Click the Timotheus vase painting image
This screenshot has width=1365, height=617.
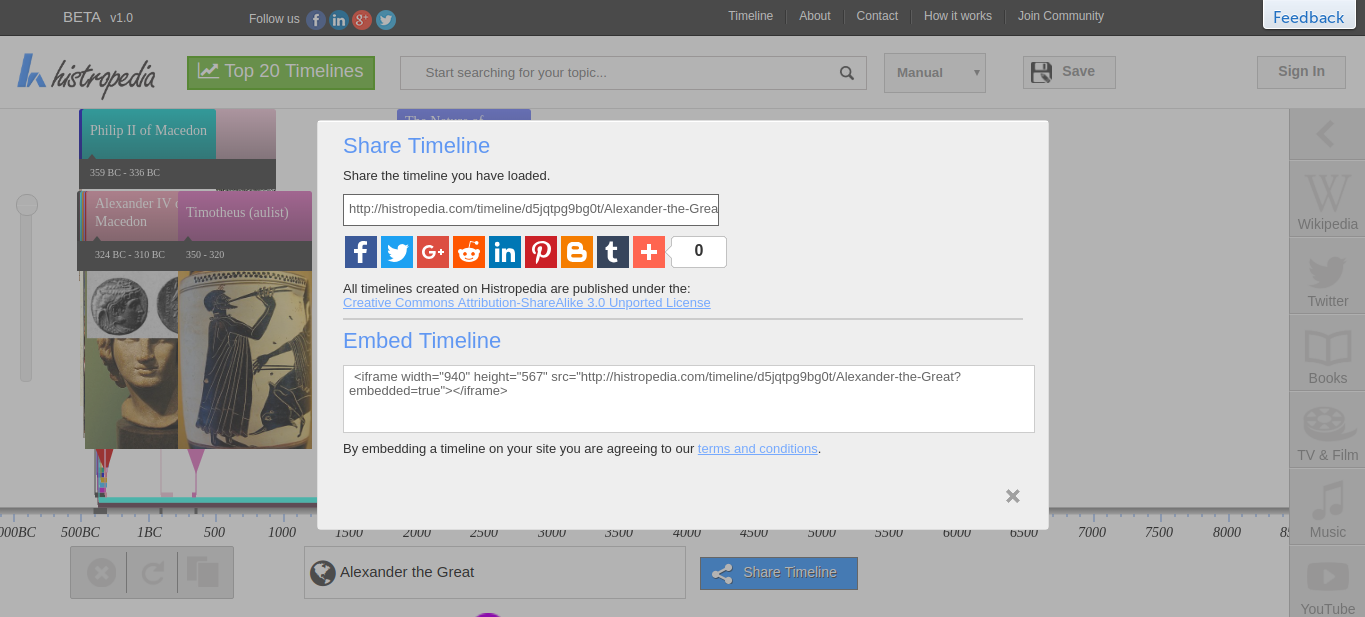coord(245,360)
